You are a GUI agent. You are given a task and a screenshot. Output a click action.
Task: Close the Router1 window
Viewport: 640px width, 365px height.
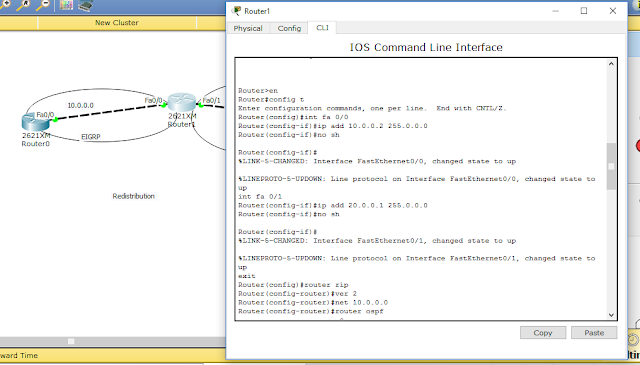pos(613,11)
